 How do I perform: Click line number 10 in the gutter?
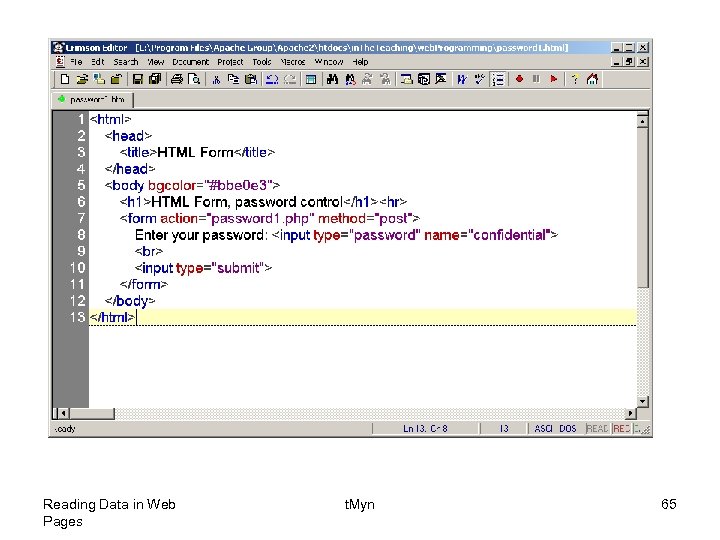pyautogui.click(x=78, y=268)
